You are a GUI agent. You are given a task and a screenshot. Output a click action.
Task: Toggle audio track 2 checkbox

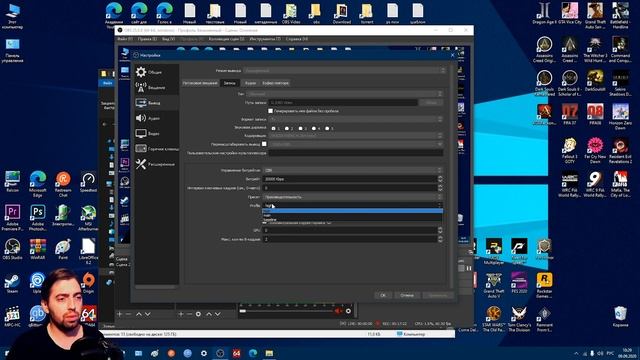[287, 128]
